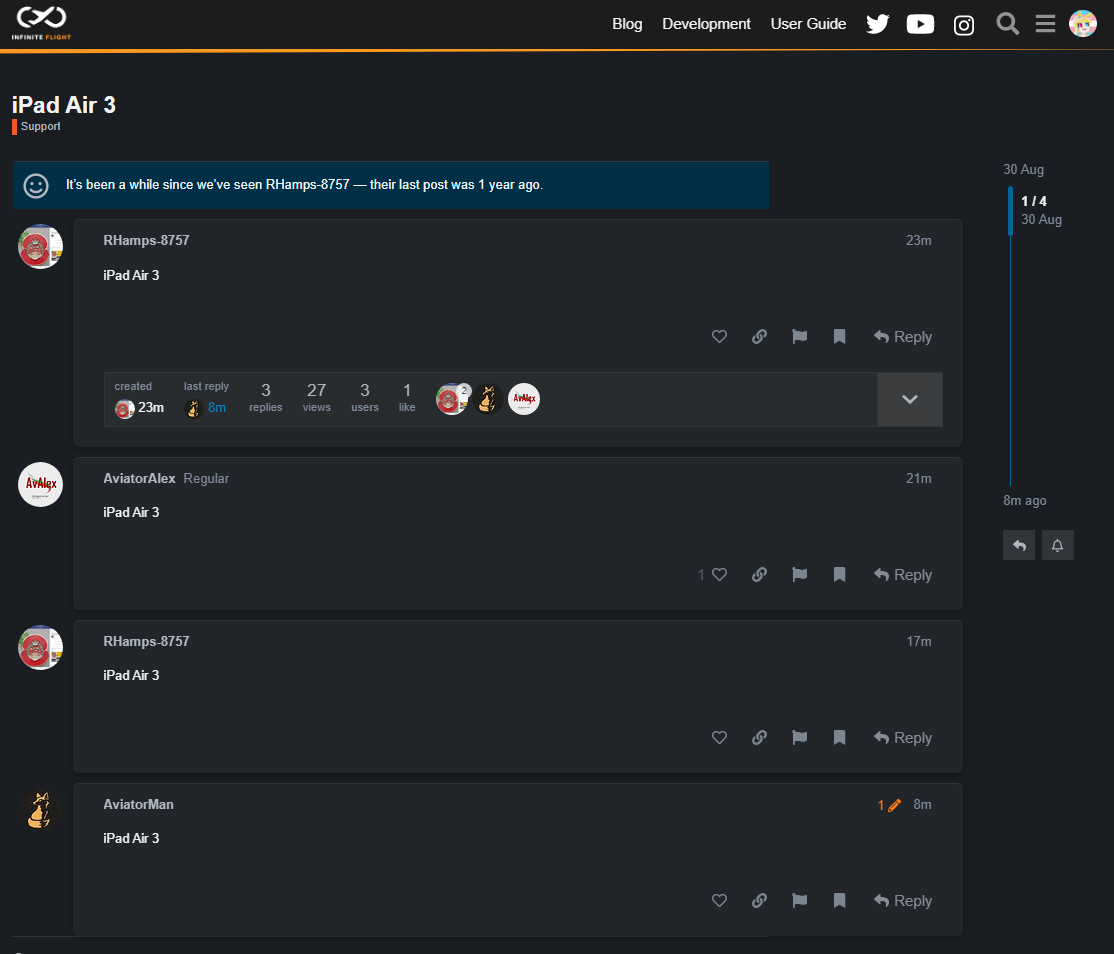The height and width of the screenshot is (954, 1114).
Task: Open the Twitter icon link in header
Action: (x=877, y=24)
